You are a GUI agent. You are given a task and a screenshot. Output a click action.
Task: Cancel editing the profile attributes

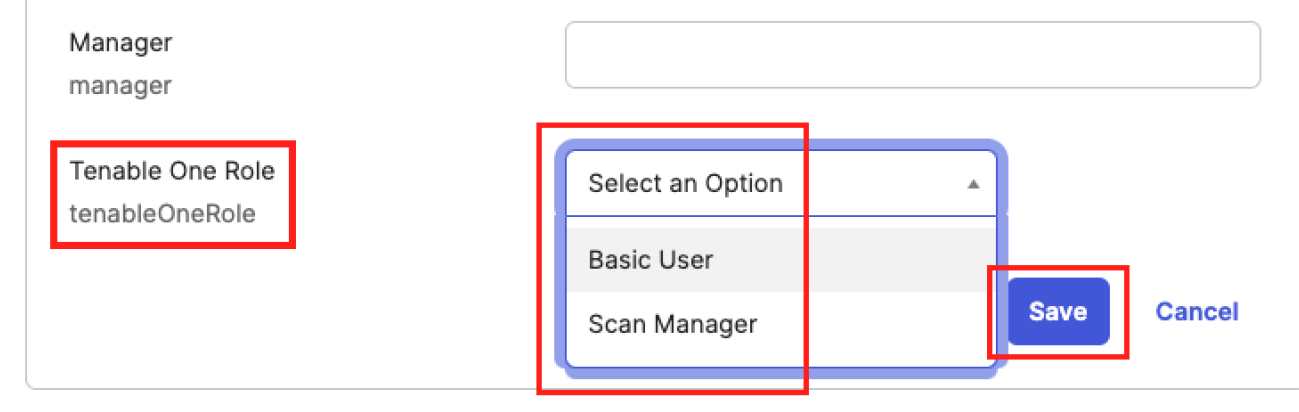click(x=1196, y=312)
